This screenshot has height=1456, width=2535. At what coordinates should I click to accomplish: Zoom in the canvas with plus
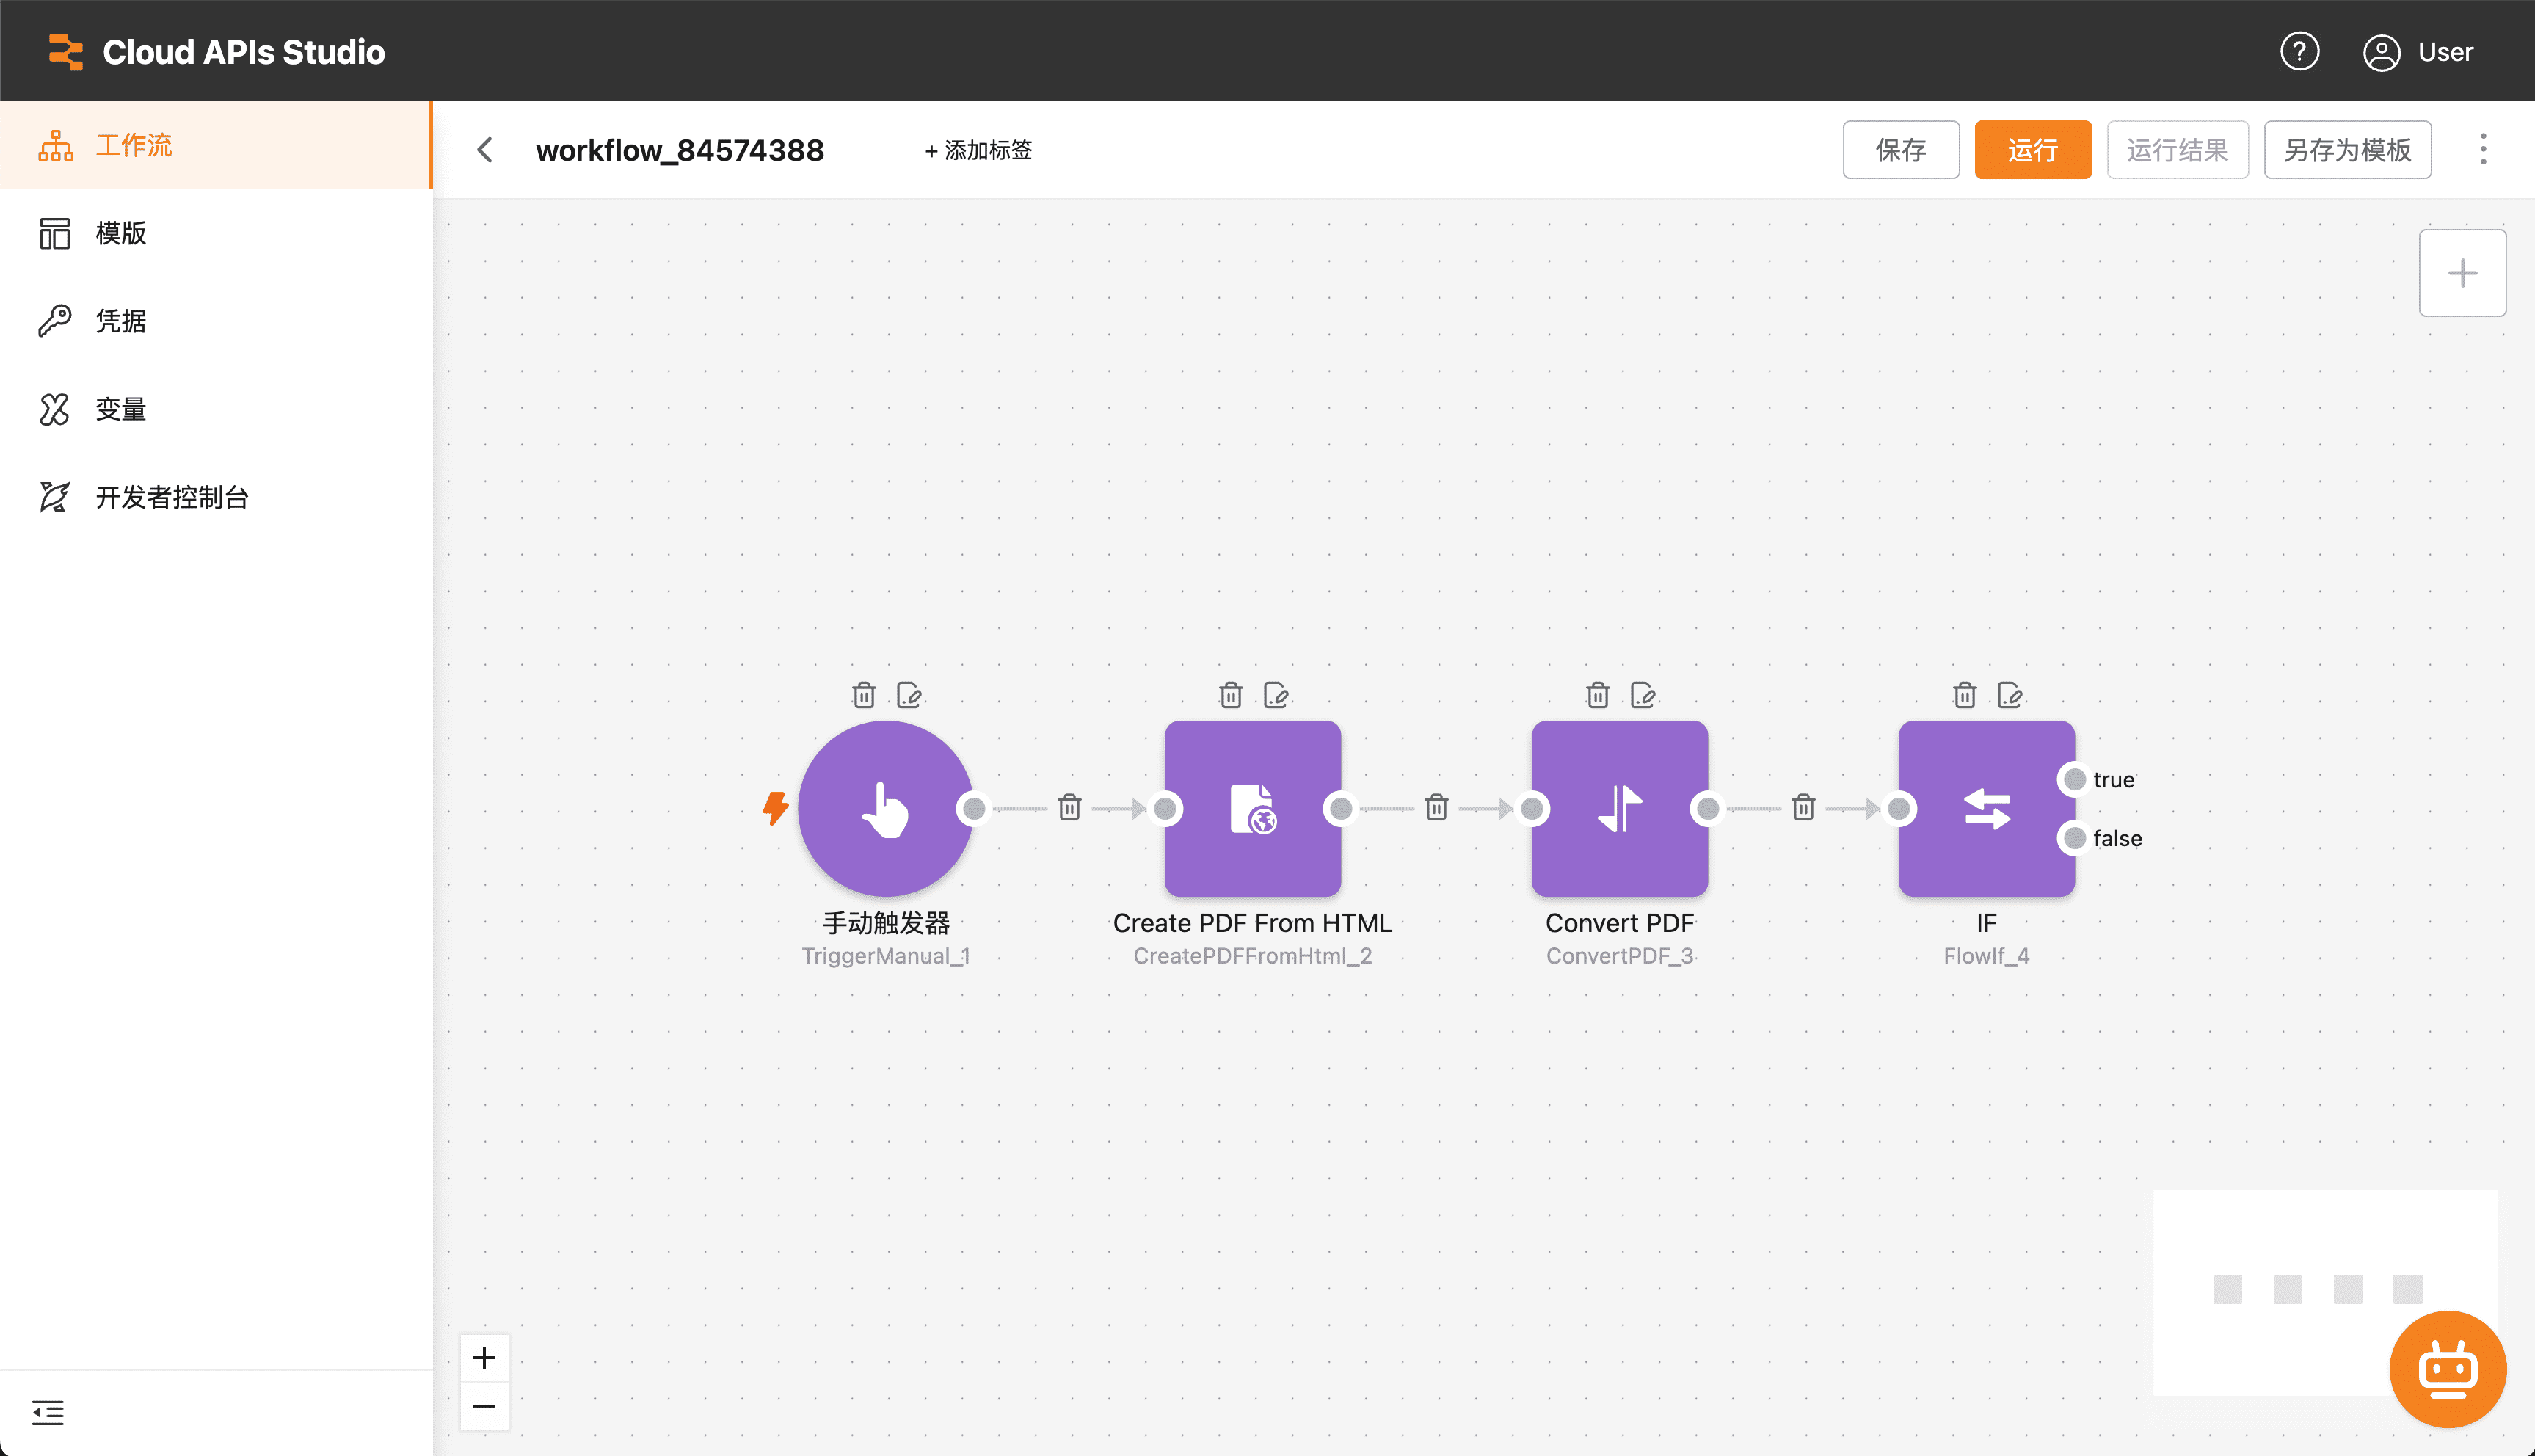tap(484, 1357)
